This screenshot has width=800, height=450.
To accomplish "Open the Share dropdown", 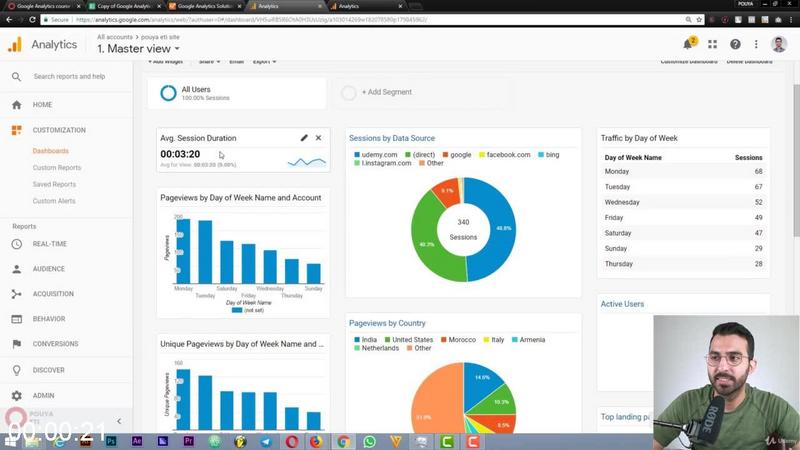I will point(209,62).
